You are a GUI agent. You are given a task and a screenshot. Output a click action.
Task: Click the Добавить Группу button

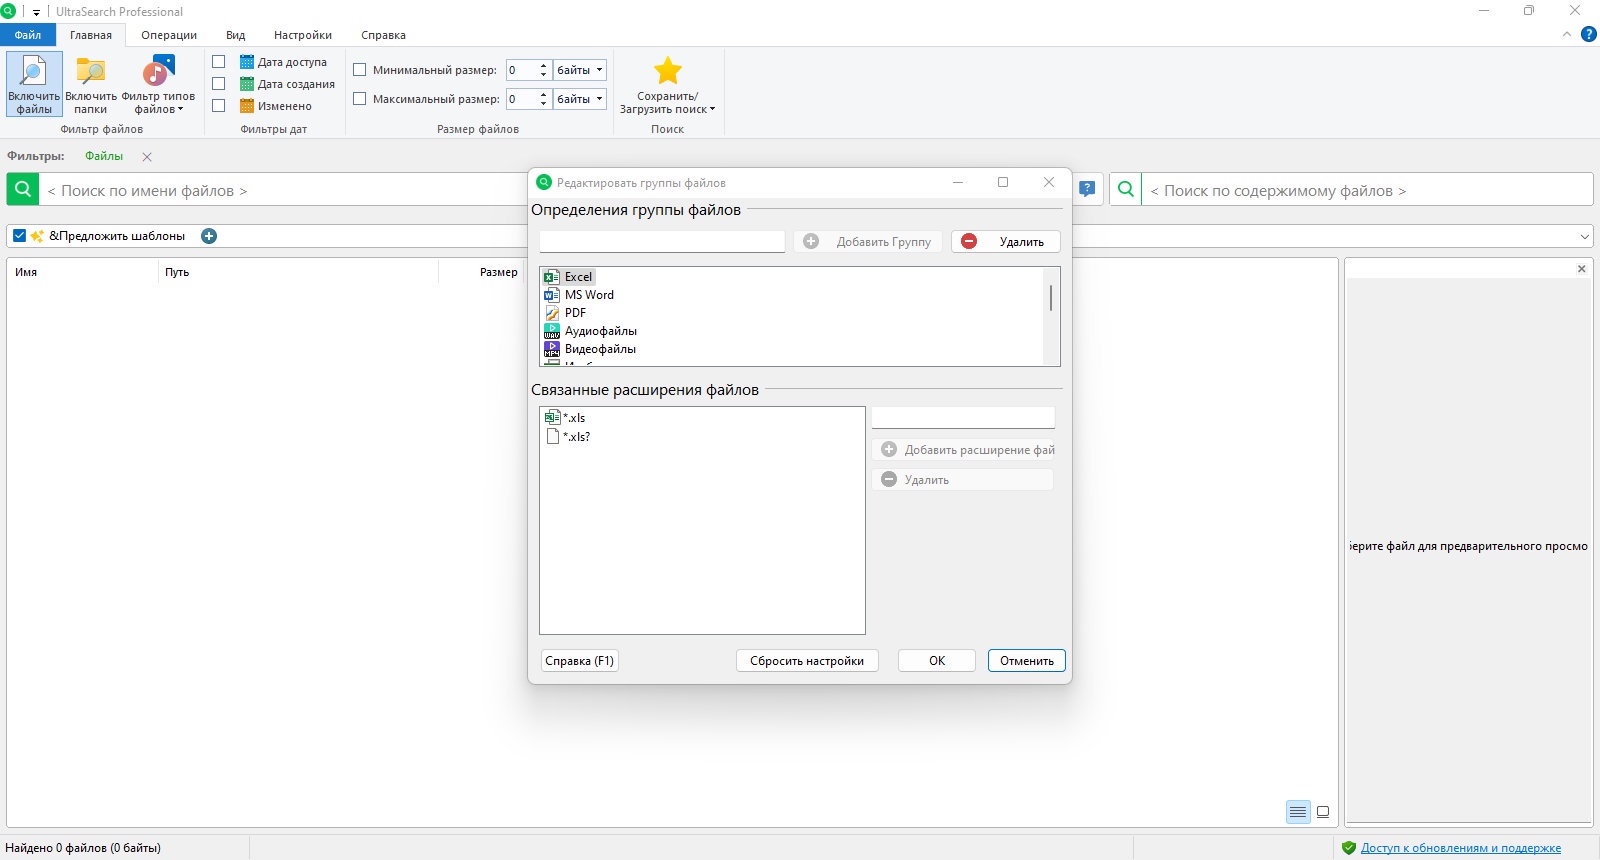pyautogui.click(x=868, y=242)
